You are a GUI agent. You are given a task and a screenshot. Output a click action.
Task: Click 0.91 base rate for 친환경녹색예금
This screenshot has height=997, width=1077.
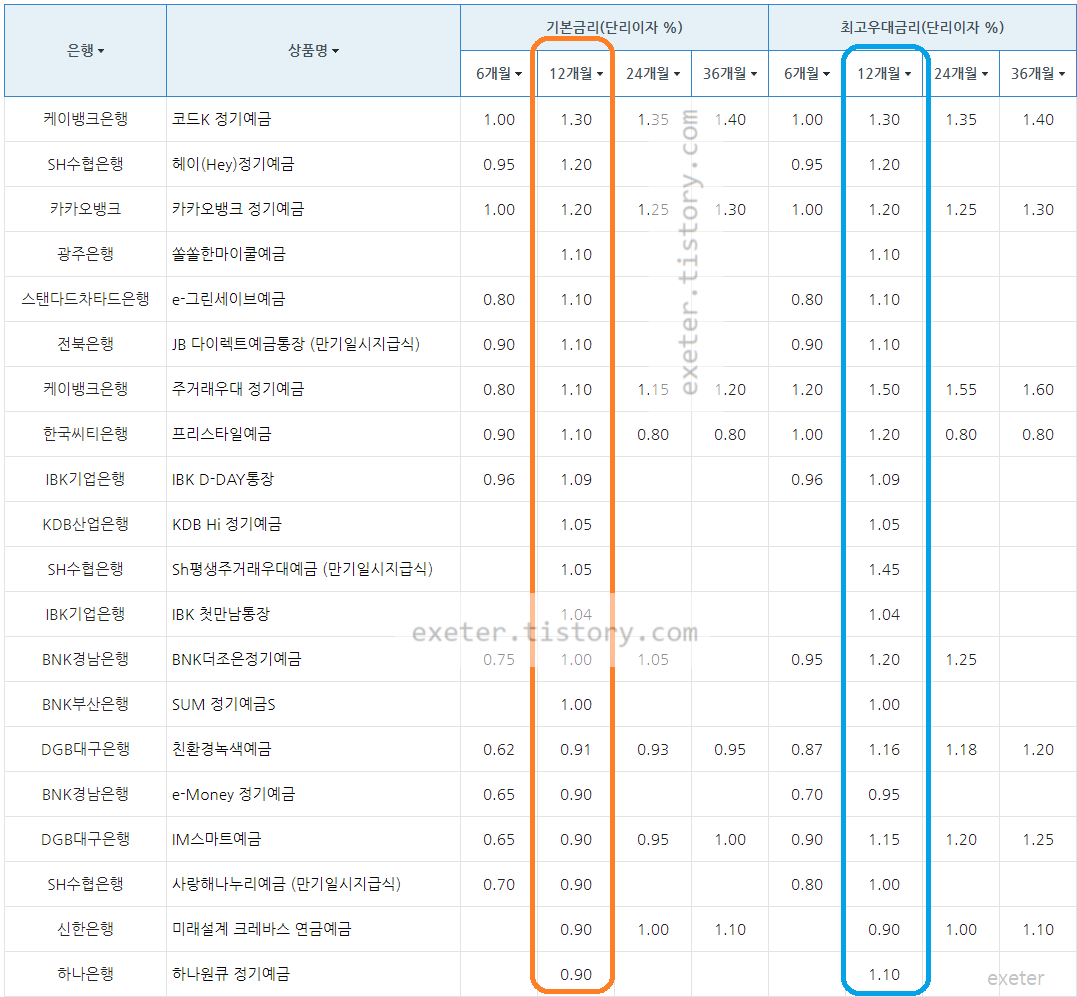[x=576, y=749]
